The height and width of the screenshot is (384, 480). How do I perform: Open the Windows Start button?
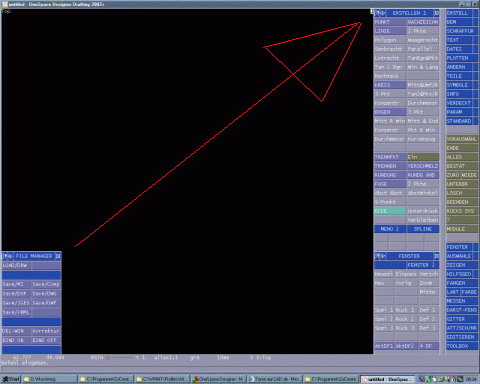[x=11, y=379]
